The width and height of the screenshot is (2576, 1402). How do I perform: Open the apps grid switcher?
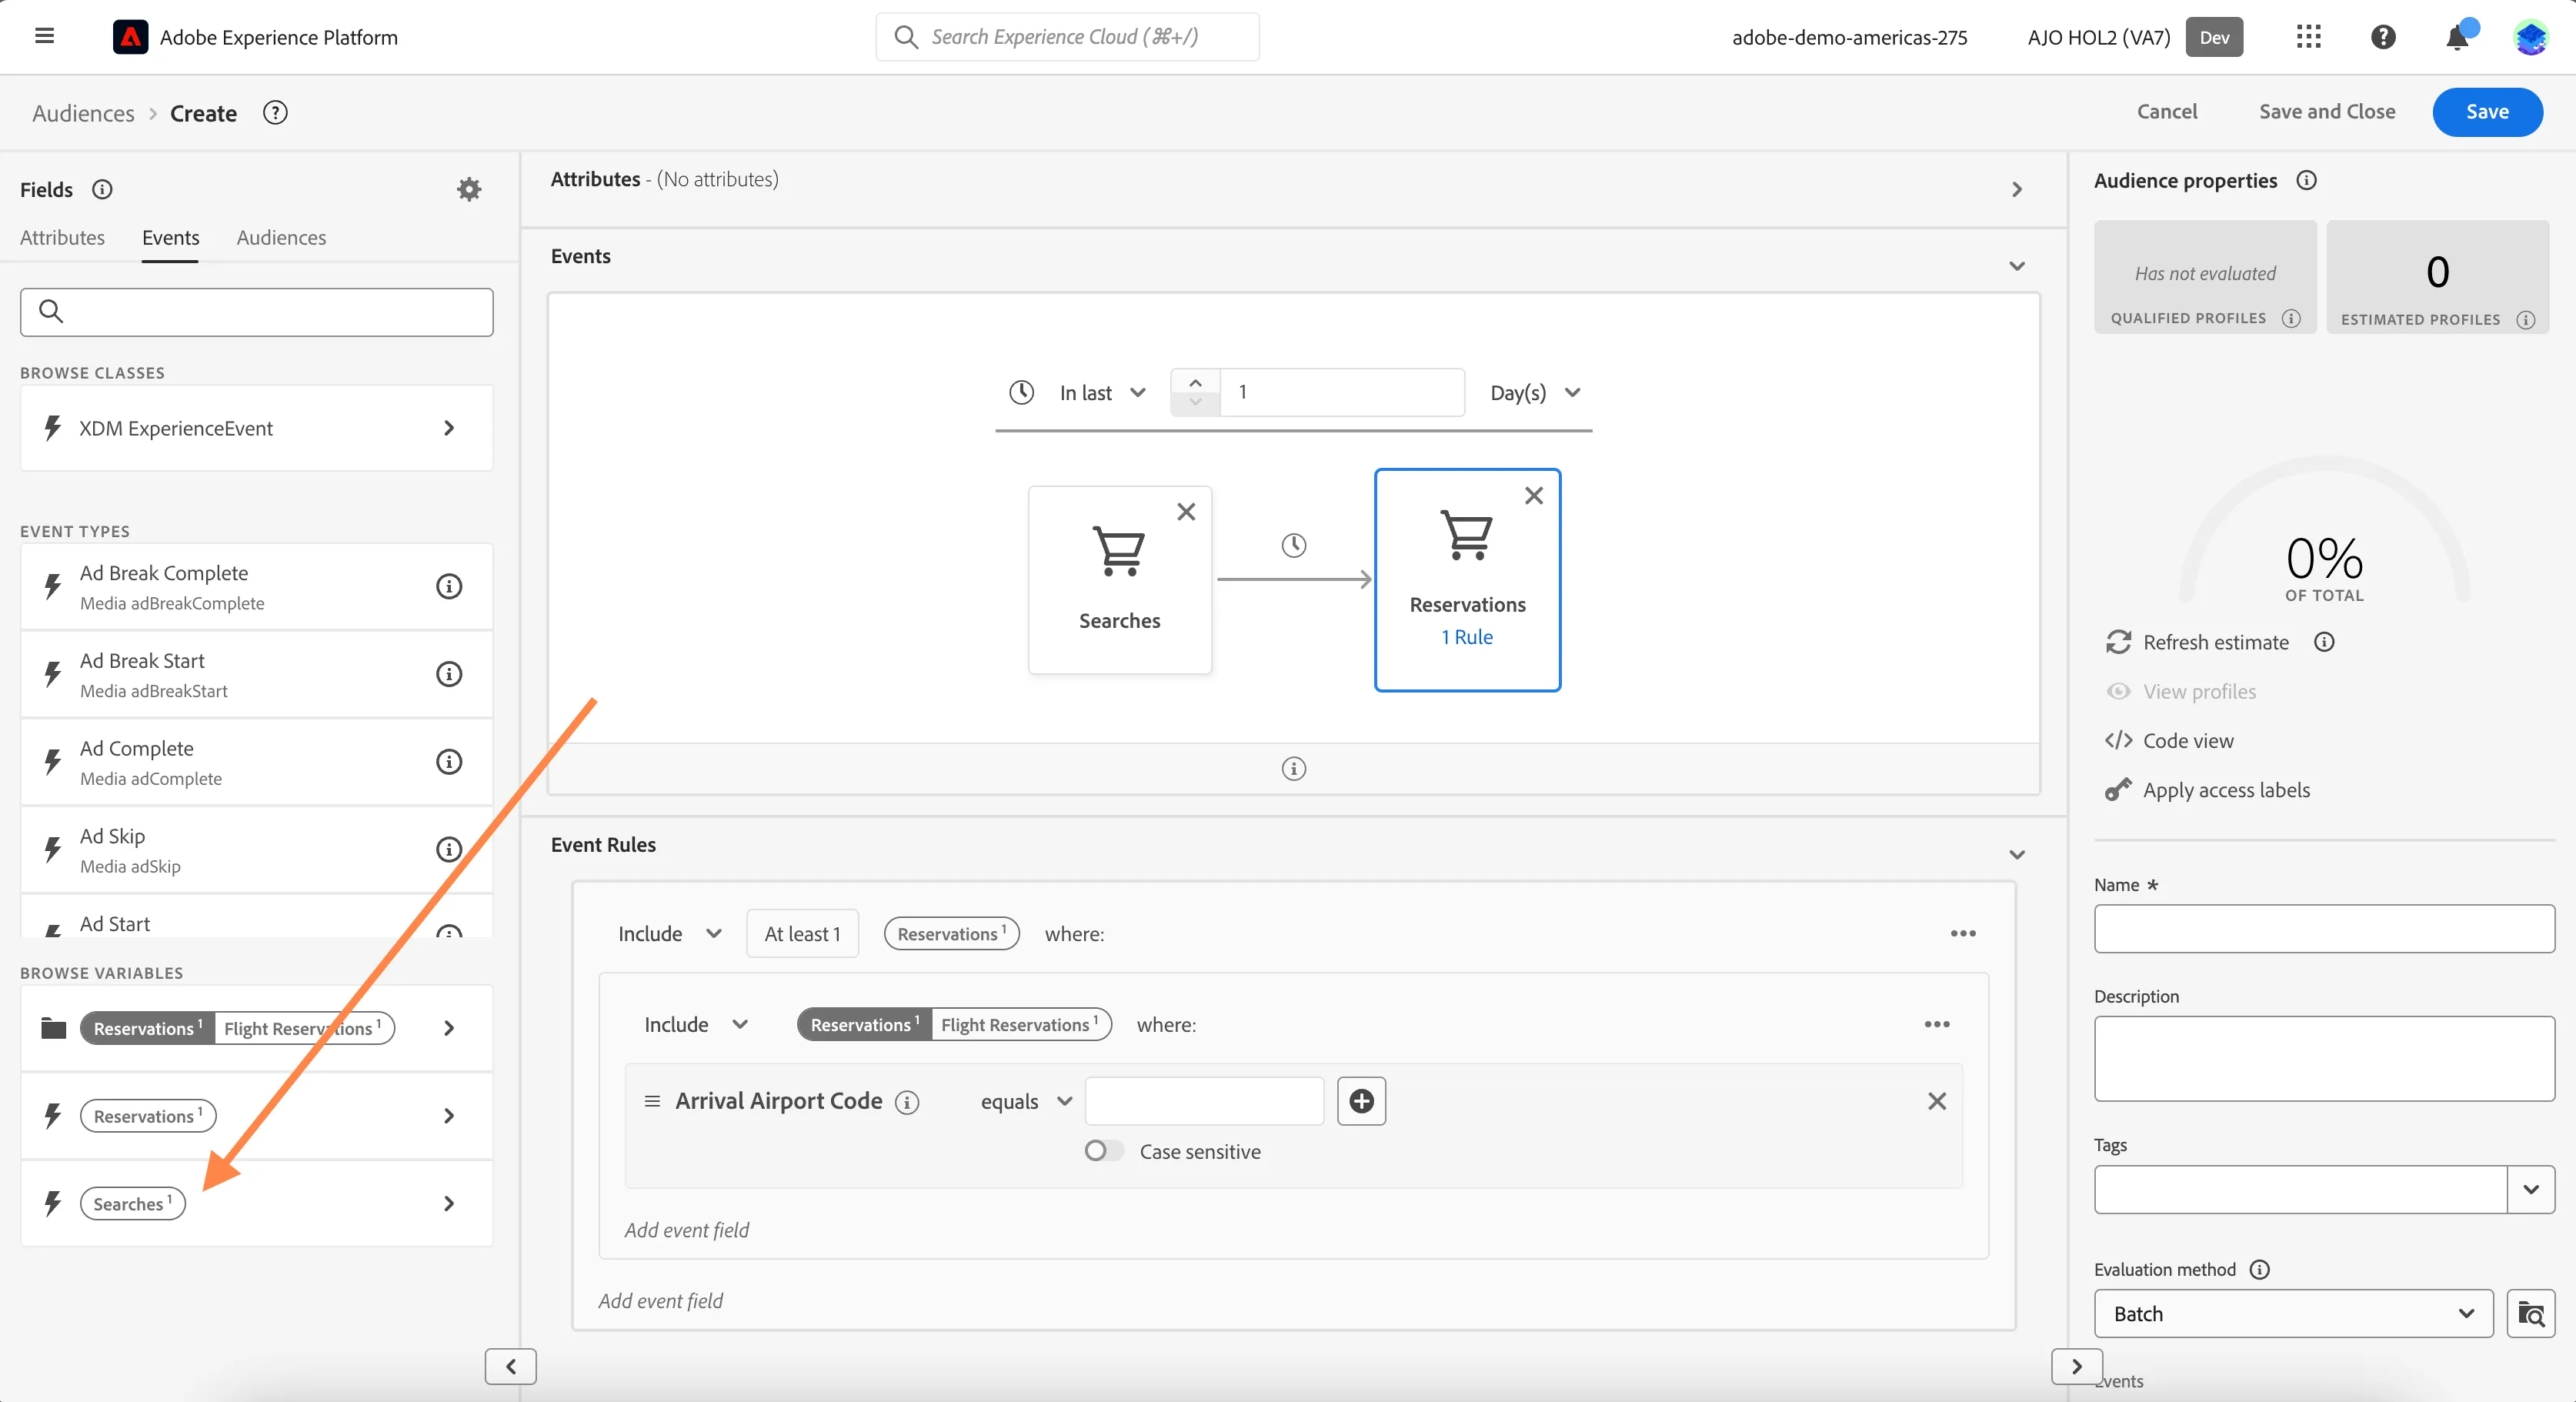(2308, 37)
